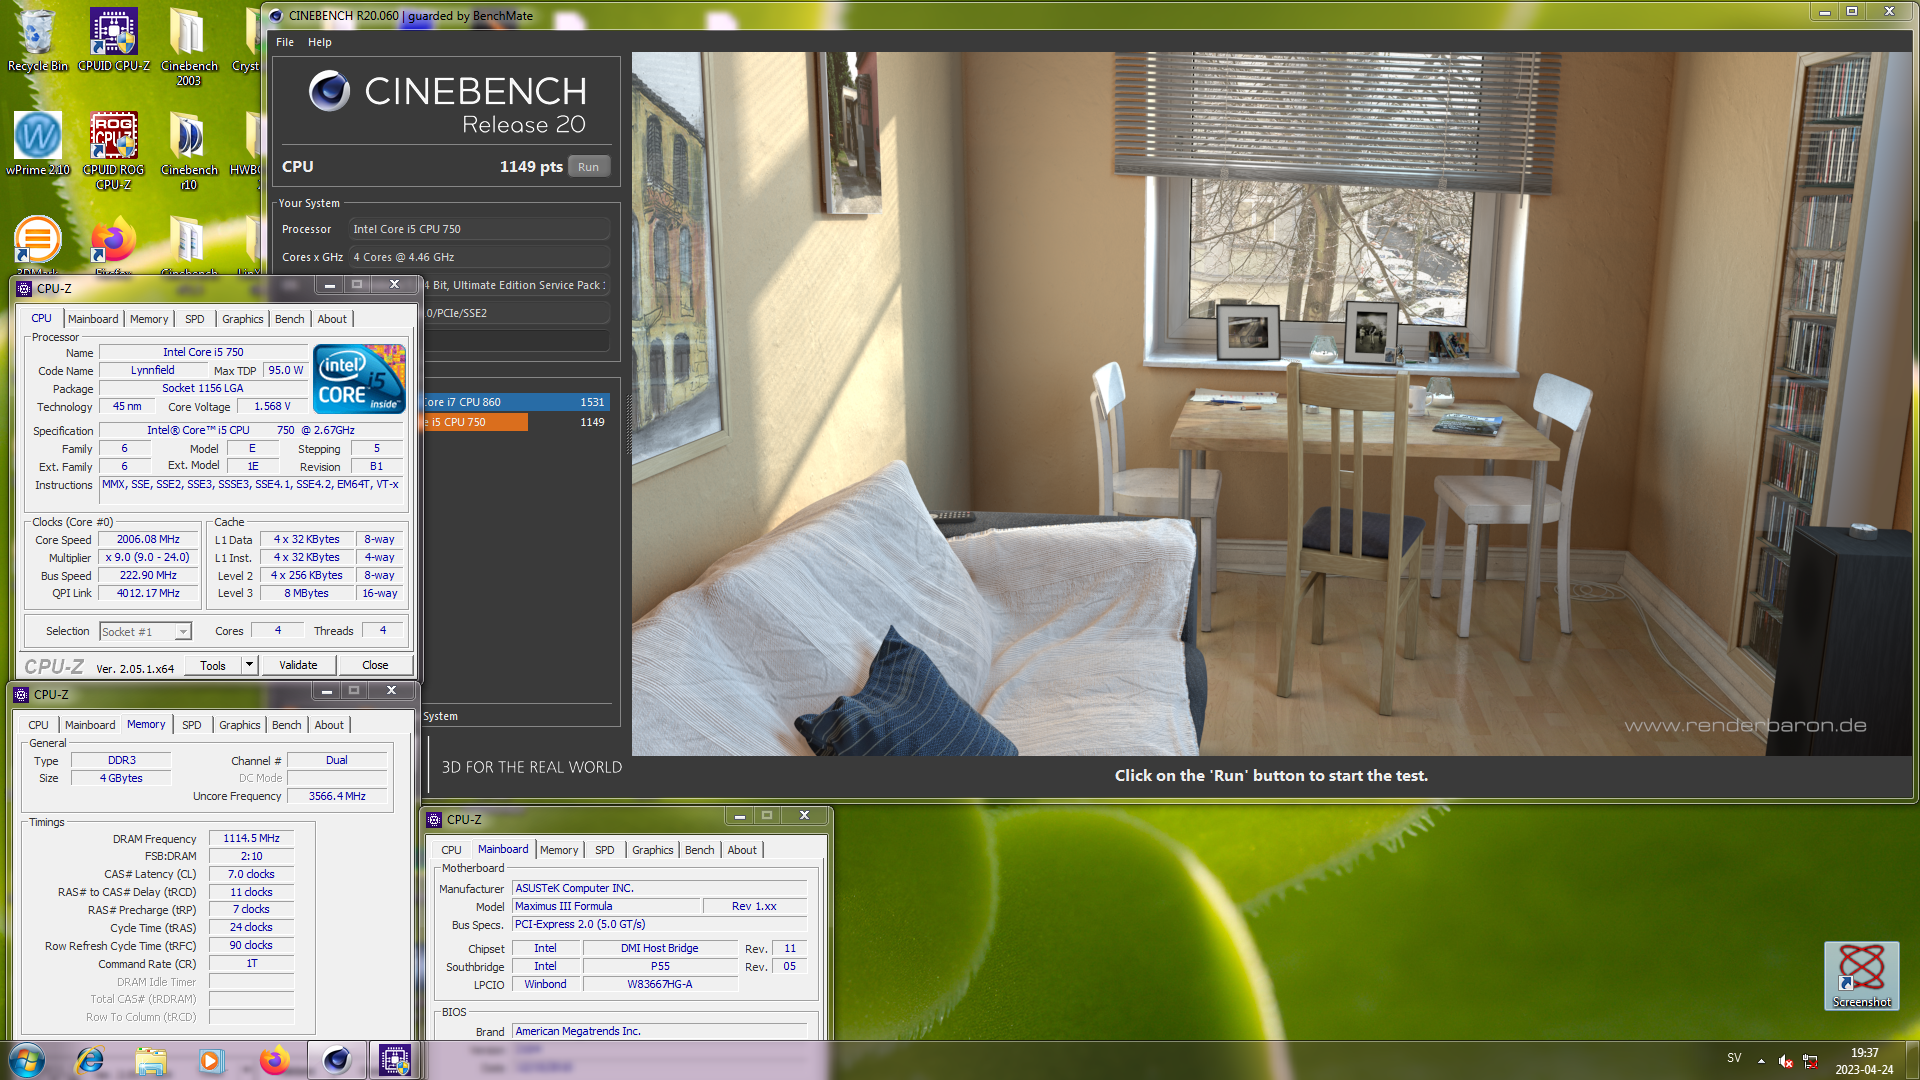Switch to Cinebench taskbar button
This screenshot has width=1920, height=1080.
click(x=336, y=1060)
